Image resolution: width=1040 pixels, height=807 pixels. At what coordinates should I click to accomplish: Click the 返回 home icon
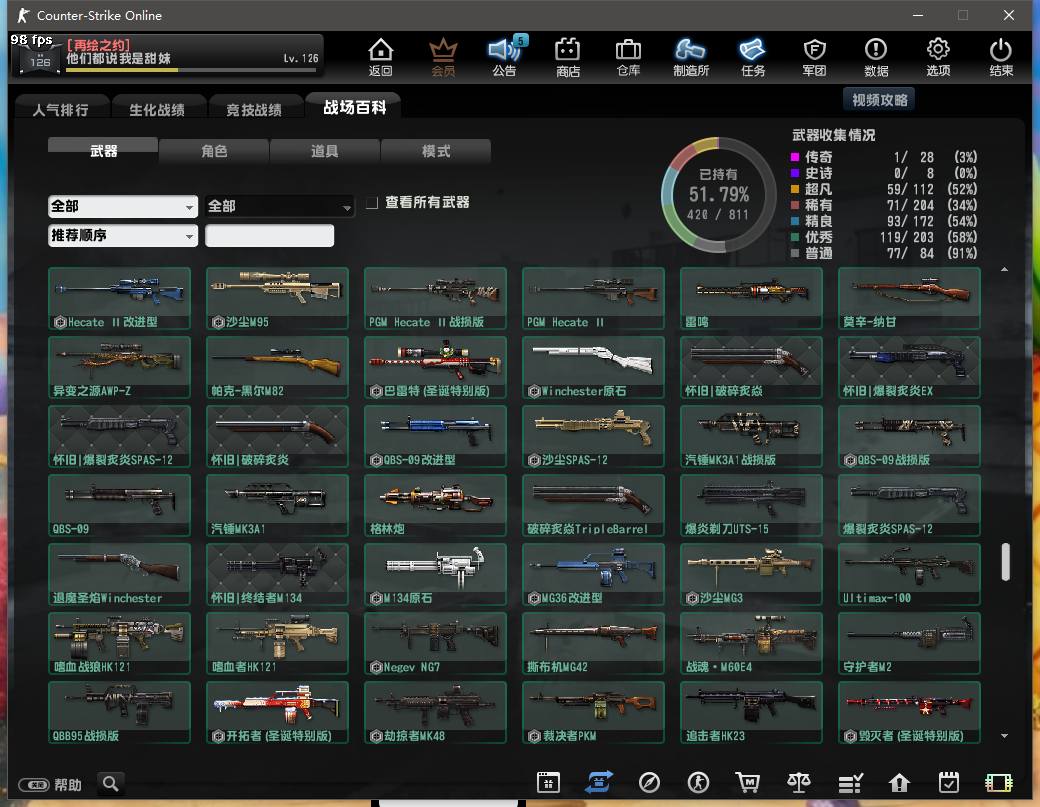click(381, 56)
